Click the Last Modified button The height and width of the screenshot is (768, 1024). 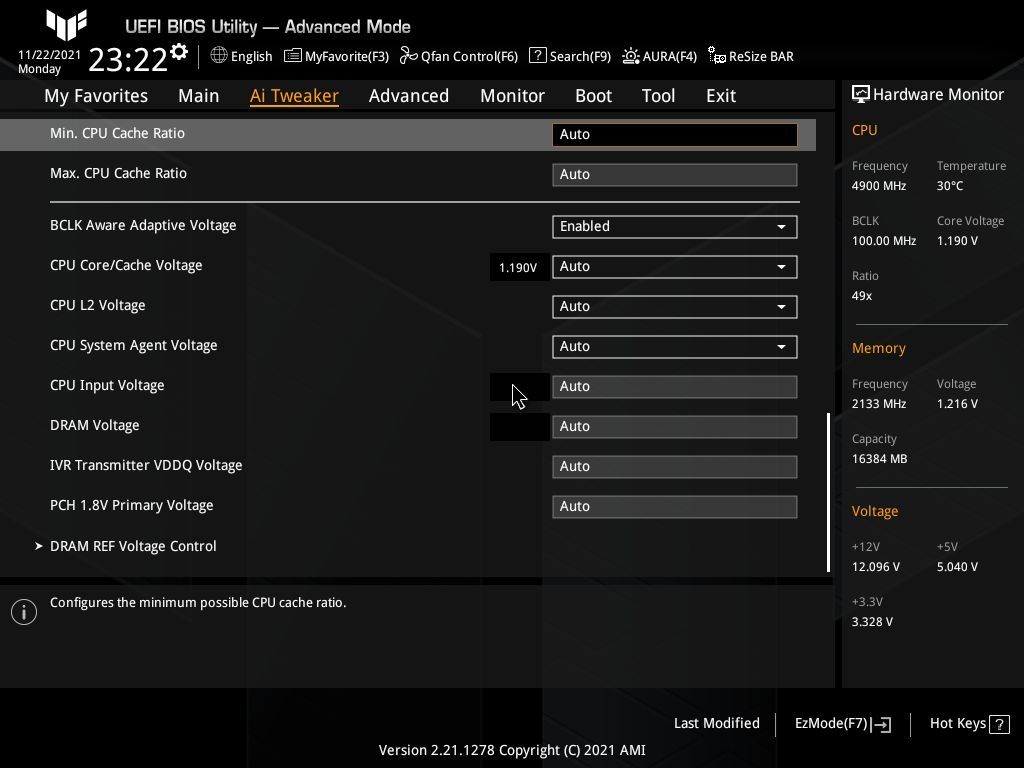pyautogui.click(x=716, y=724)
